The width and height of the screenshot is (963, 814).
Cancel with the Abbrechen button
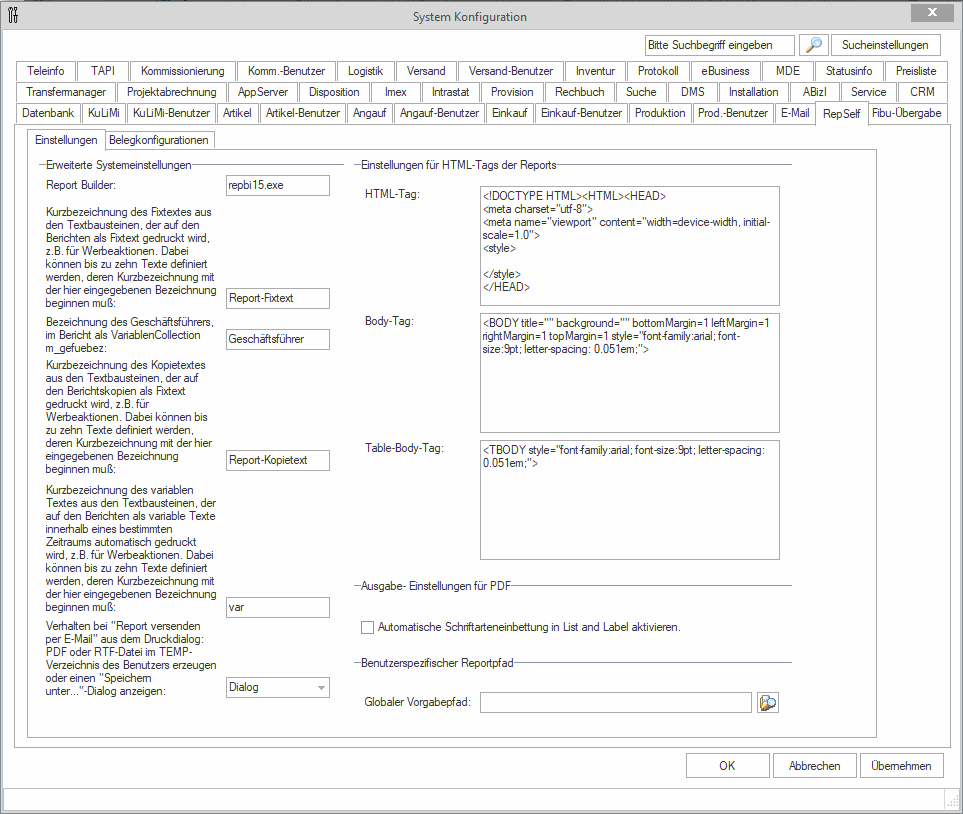click(814, 765)
